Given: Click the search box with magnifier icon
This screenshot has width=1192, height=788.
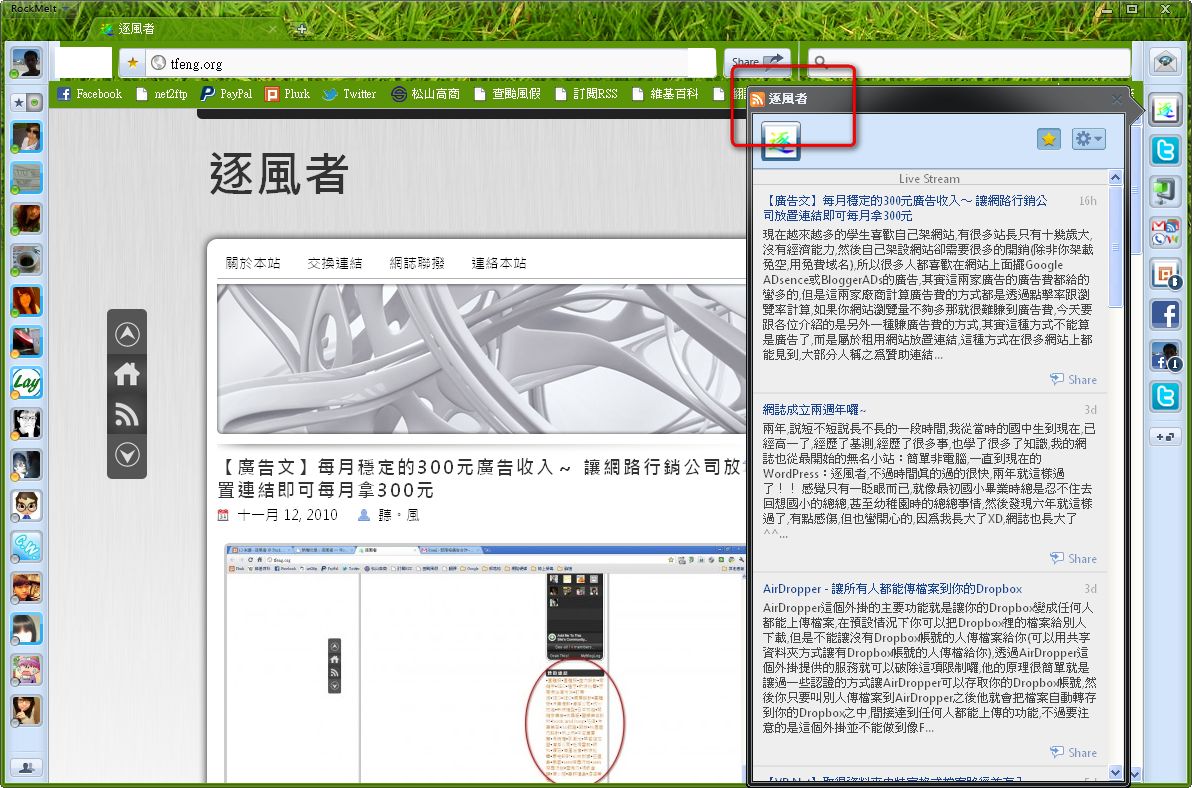Looking at the screenshot, I should 968,62.
